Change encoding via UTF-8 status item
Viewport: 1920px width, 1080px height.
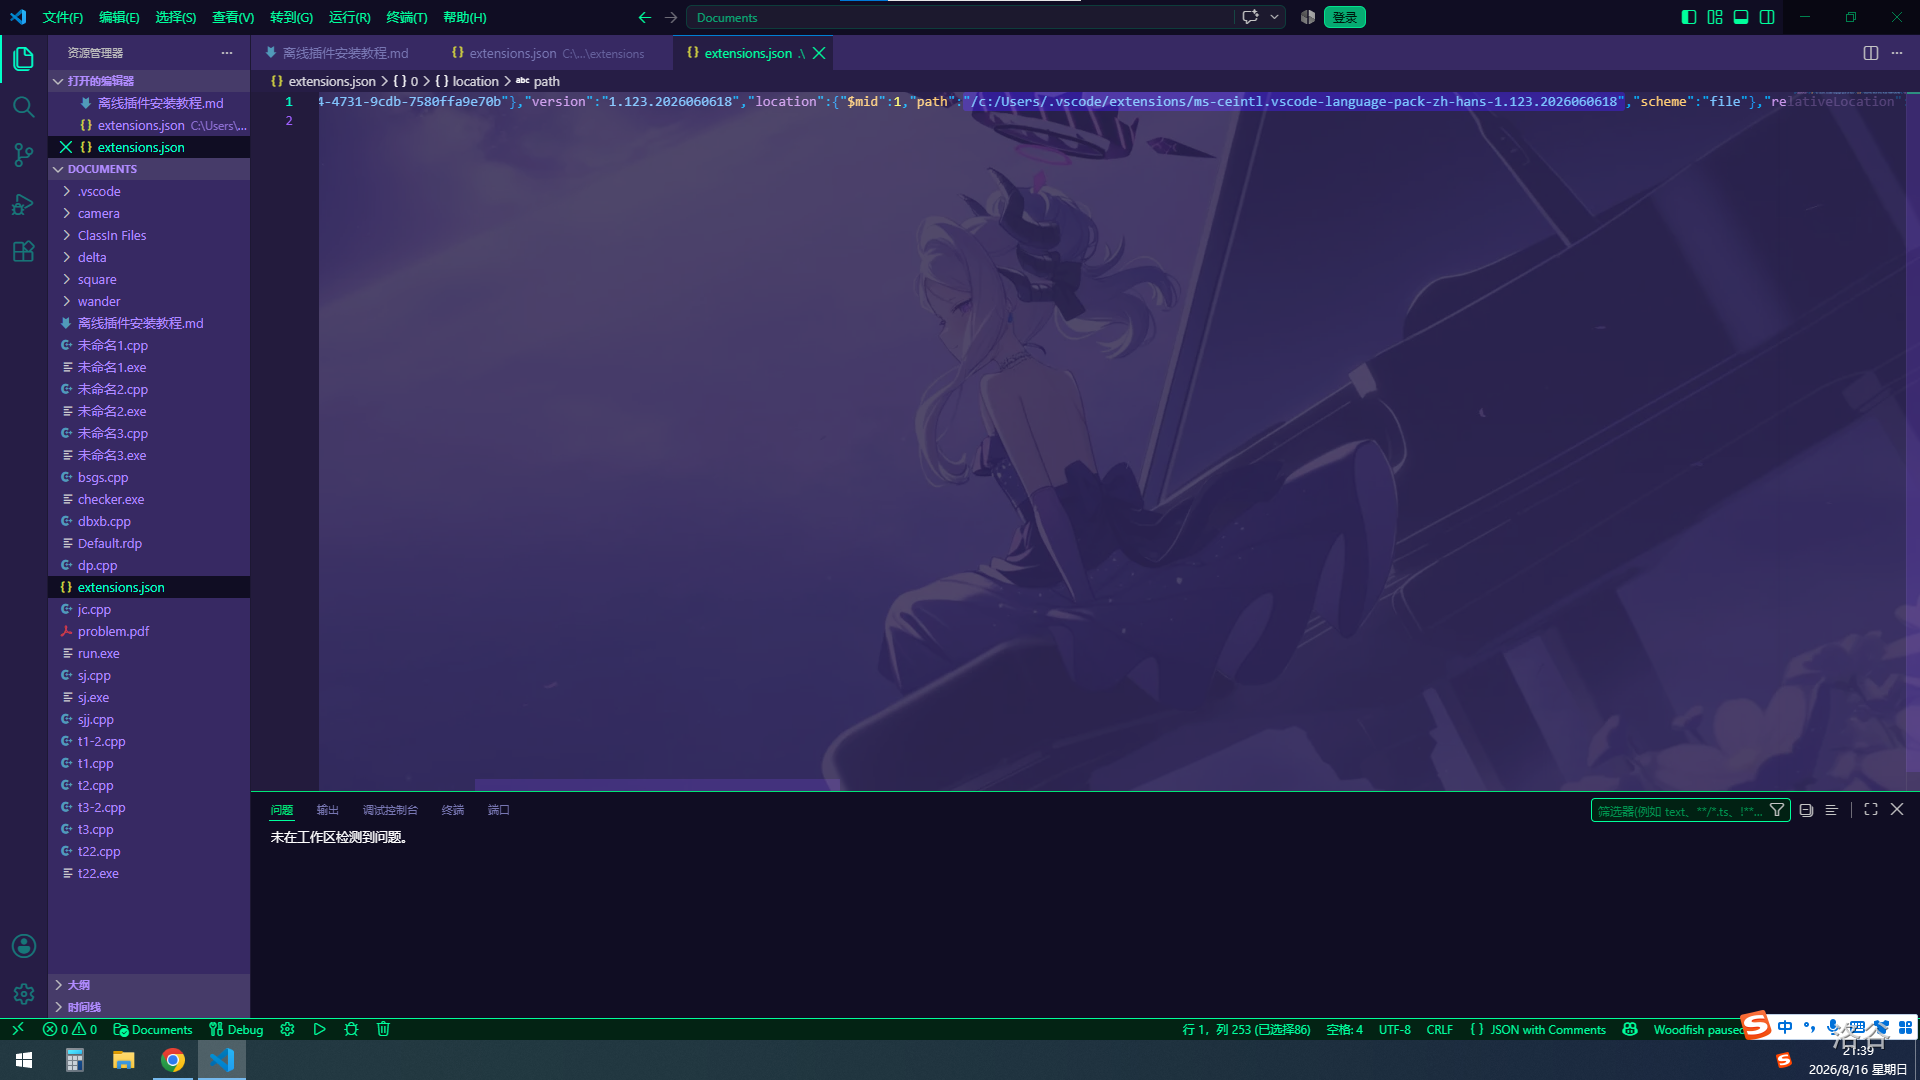coord(1394,1029)
